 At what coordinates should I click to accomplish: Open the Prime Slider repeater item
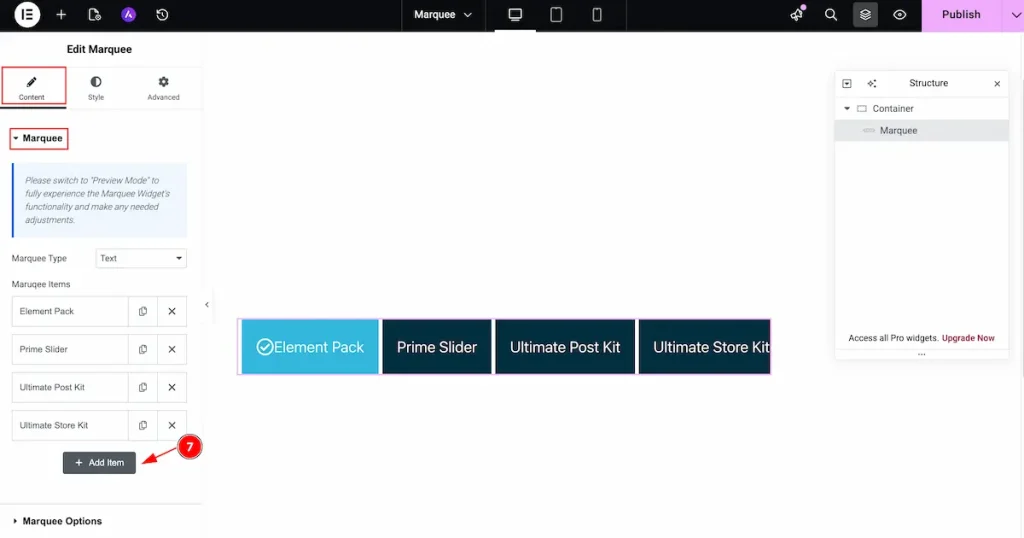[70, 349]
